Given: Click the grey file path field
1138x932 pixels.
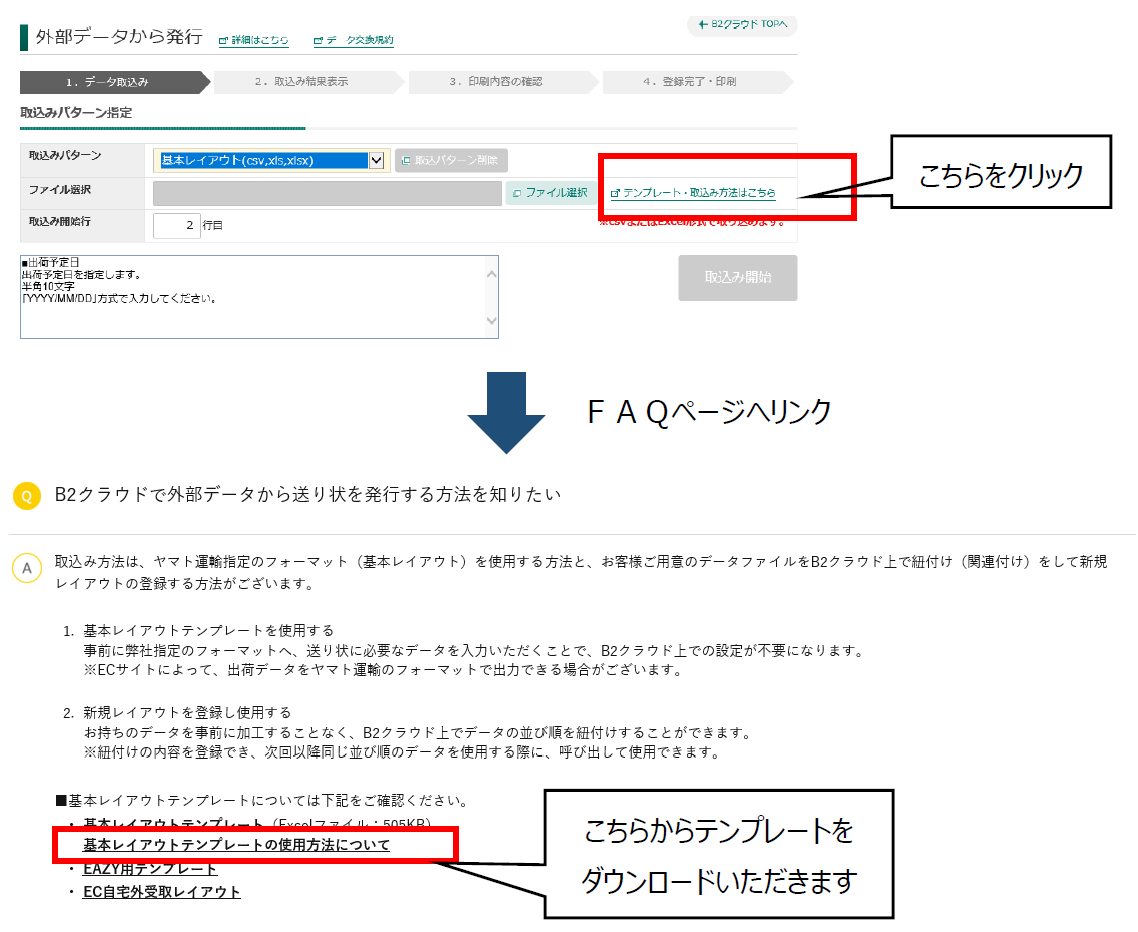Looking at the screenshot, I should 327,193.
